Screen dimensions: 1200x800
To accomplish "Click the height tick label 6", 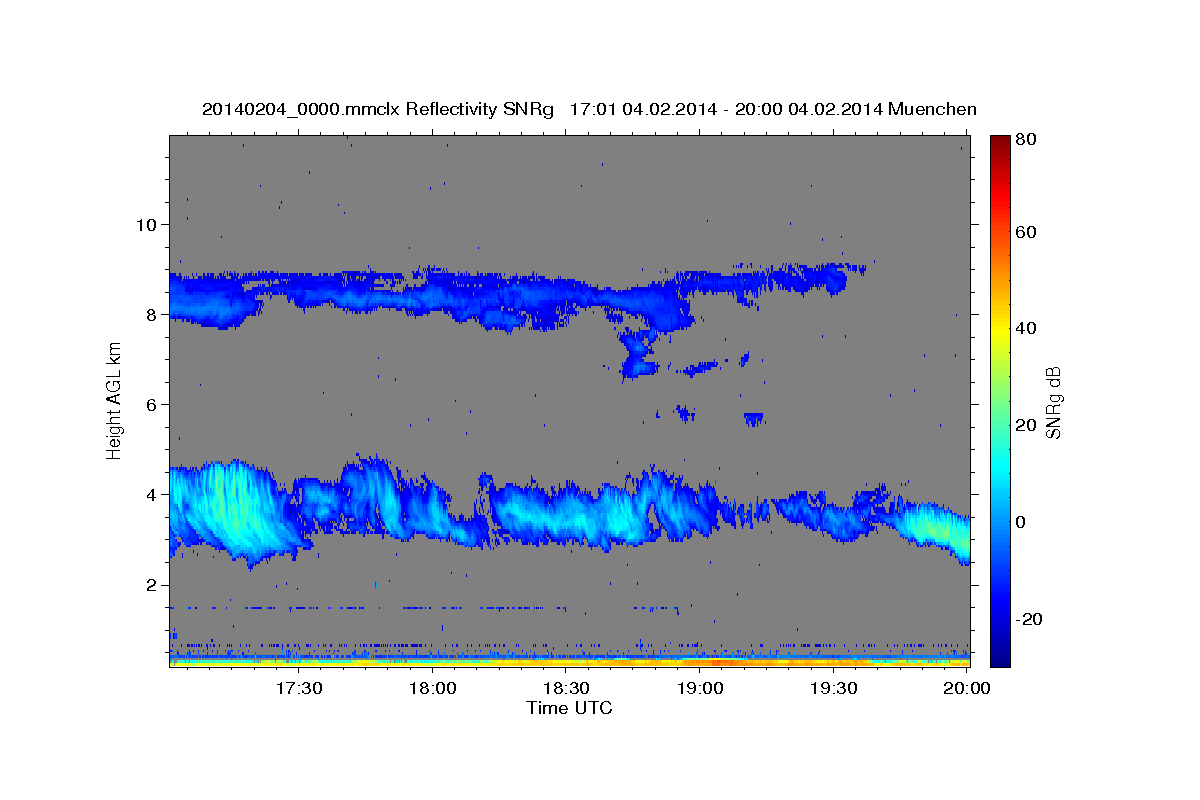I will 151,404.
